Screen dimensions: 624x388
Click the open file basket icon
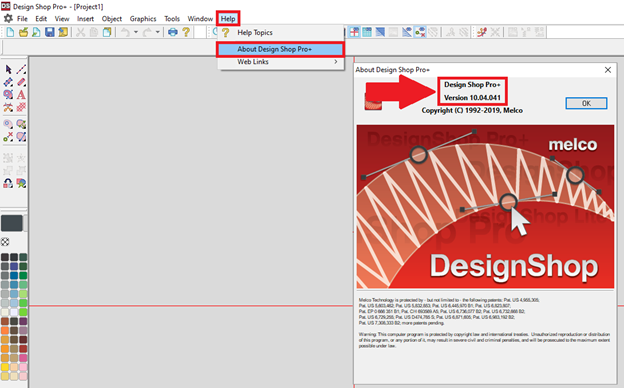pos(23,32)
